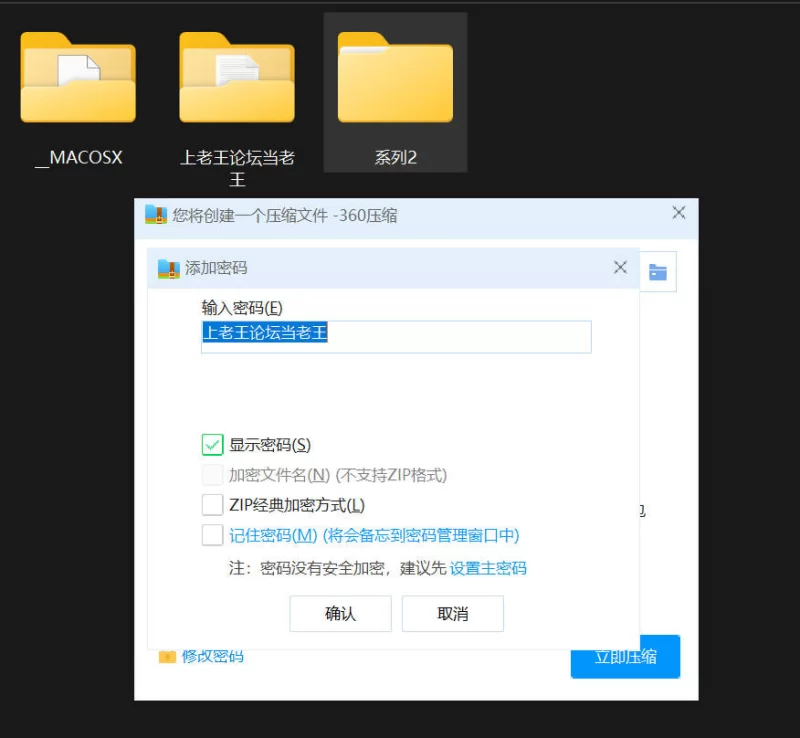Image resolution: width=800 pixels, height=738 pixels.
Task: Open the 设置主密码 link
Action: (488, 568)
